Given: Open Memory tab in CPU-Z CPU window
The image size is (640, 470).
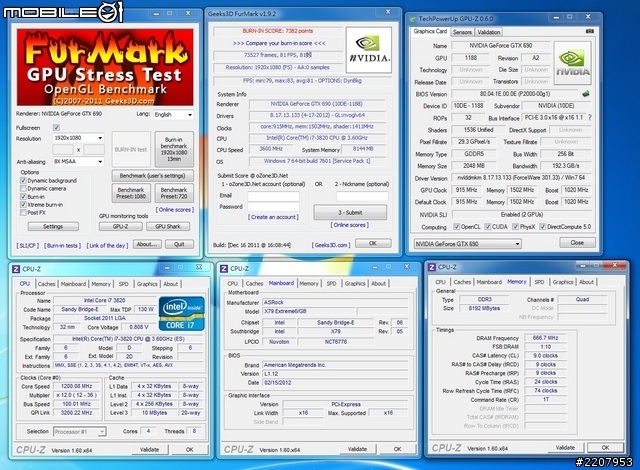Looking at the screenshot, I should tap(101, 284).
